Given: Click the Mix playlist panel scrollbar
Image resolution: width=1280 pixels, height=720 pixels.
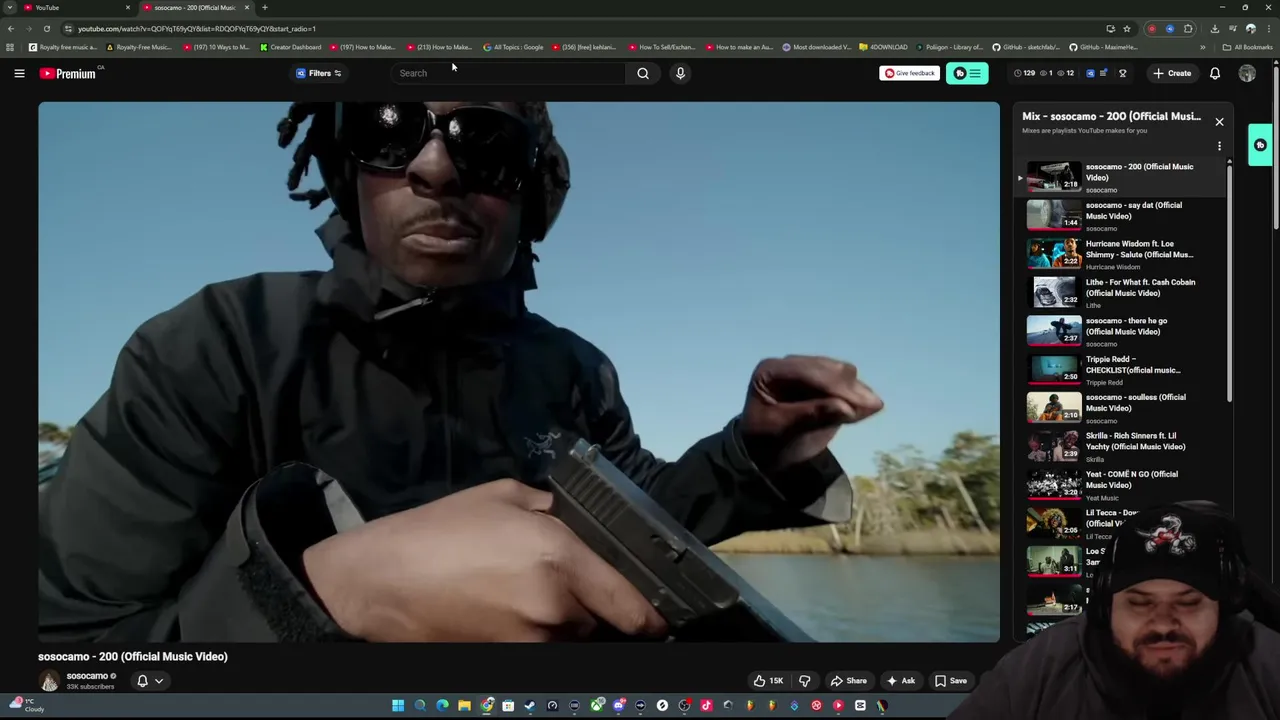Looking at the screenshot, I should pos(1229,285).
